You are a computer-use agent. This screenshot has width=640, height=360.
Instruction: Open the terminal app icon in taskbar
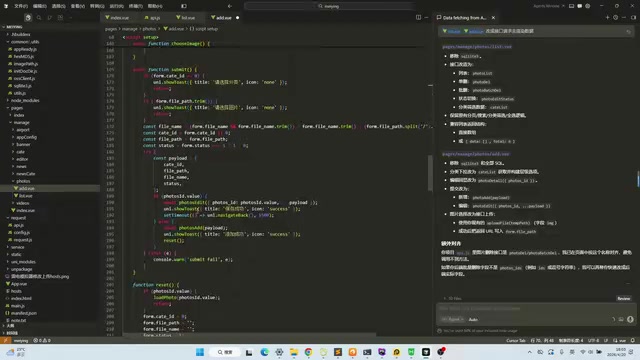[367, 352]
